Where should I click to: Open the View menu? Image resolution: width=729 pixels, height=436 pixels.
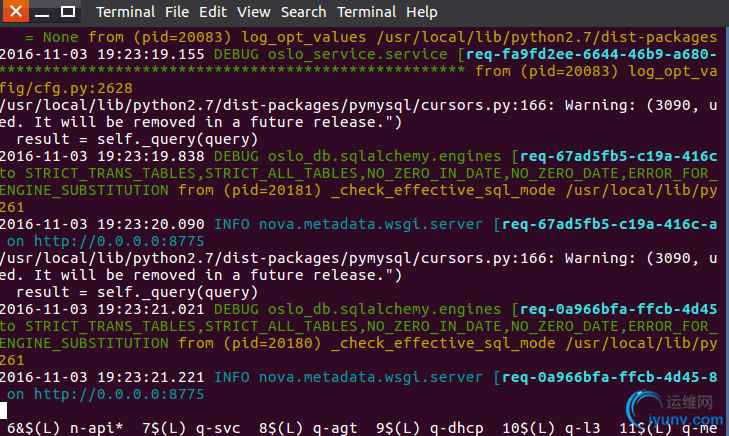point(254,12)
